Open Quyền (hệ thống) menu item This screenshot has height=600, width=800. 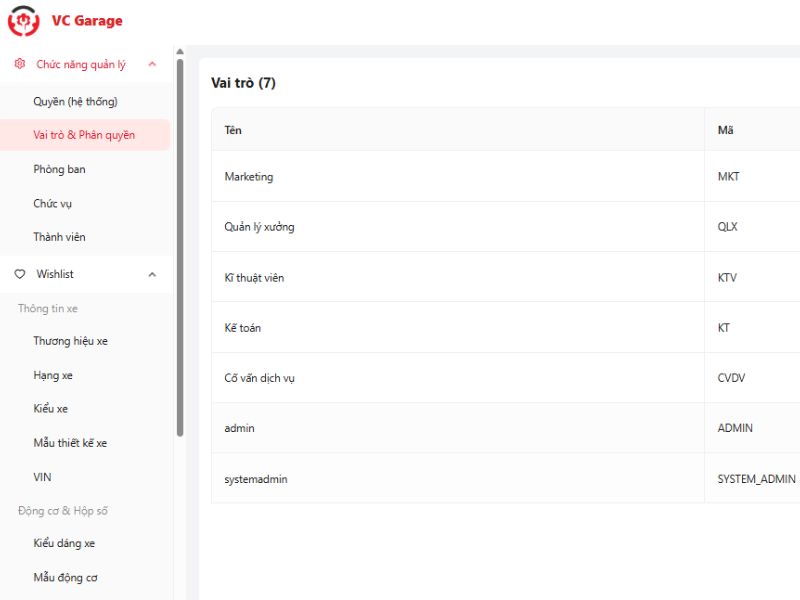tap(75, 102)
